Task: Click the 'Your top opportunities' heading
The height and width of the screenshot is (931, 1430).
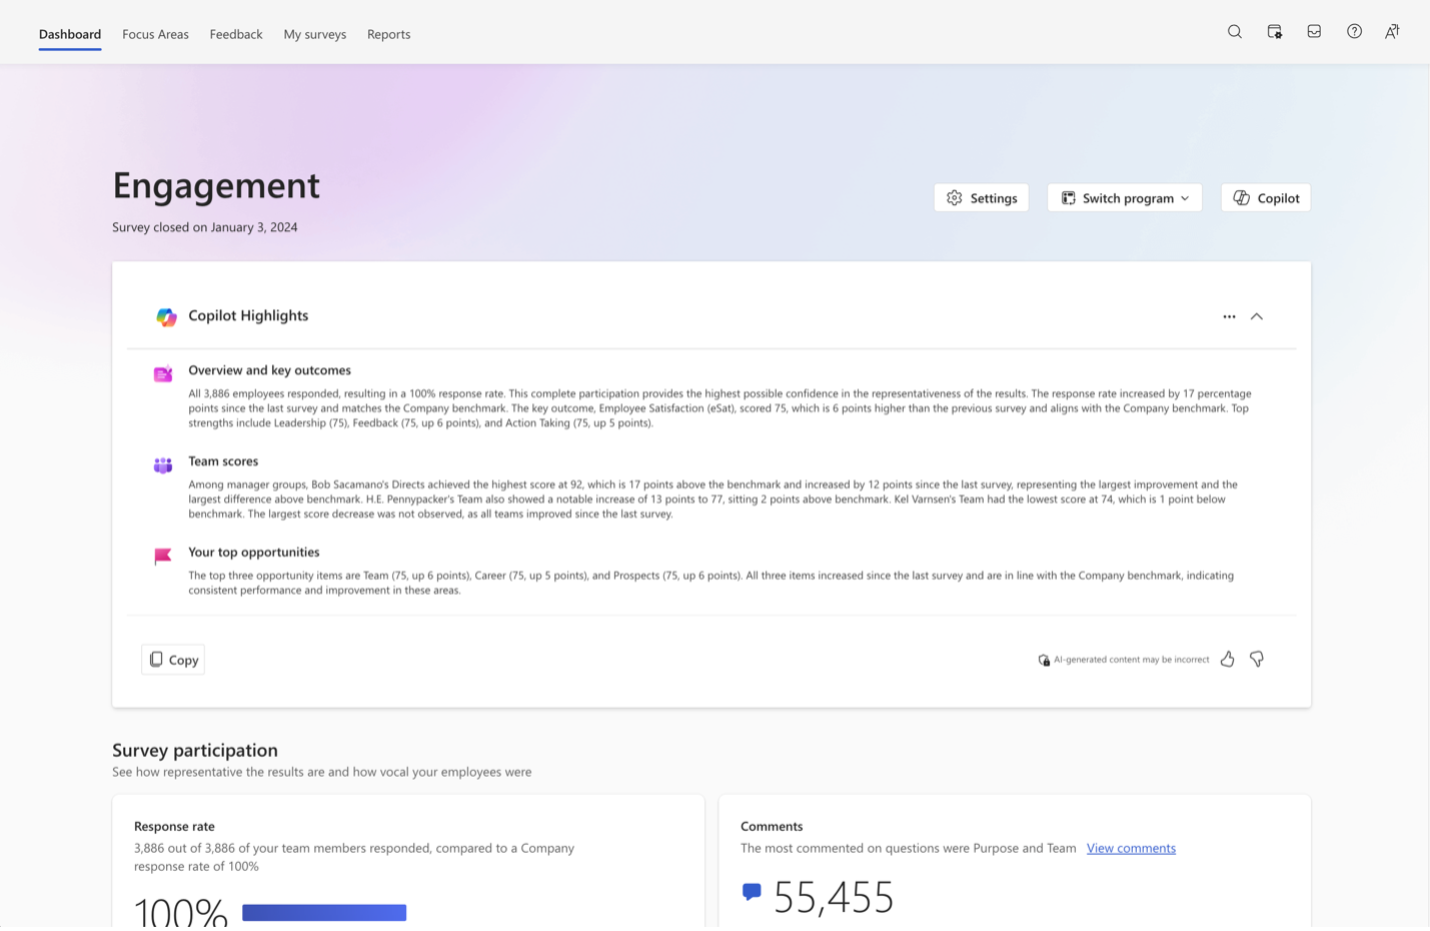Action: click(254, 552)
